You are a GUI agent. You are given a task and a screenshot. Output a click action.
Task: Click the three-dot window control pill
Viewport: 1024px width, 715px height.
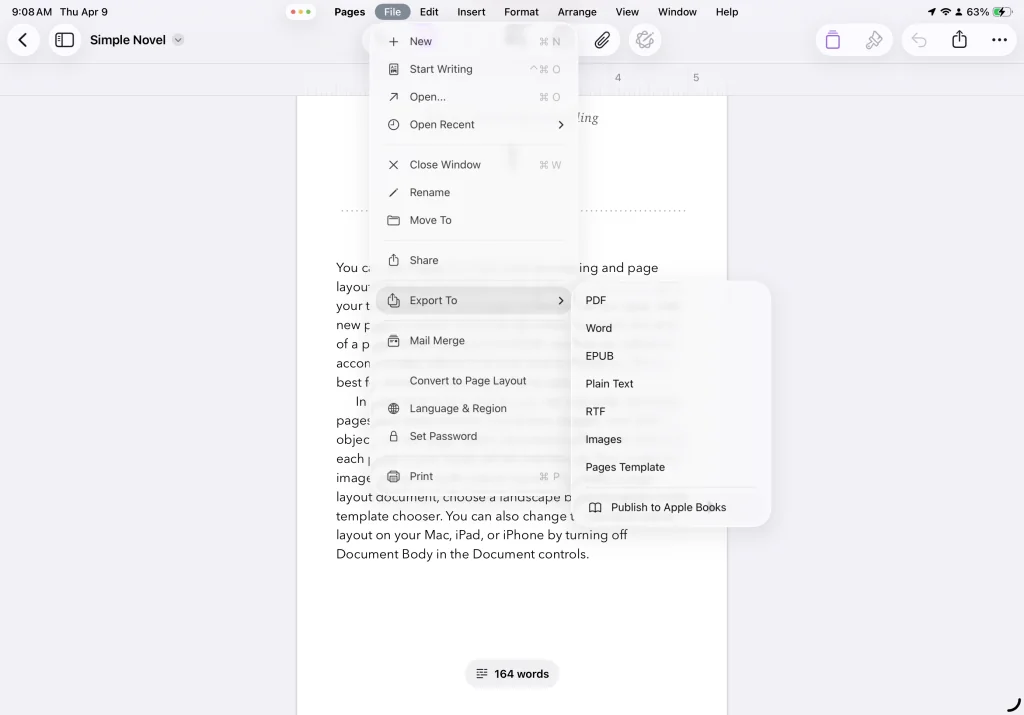click(301, 12)
